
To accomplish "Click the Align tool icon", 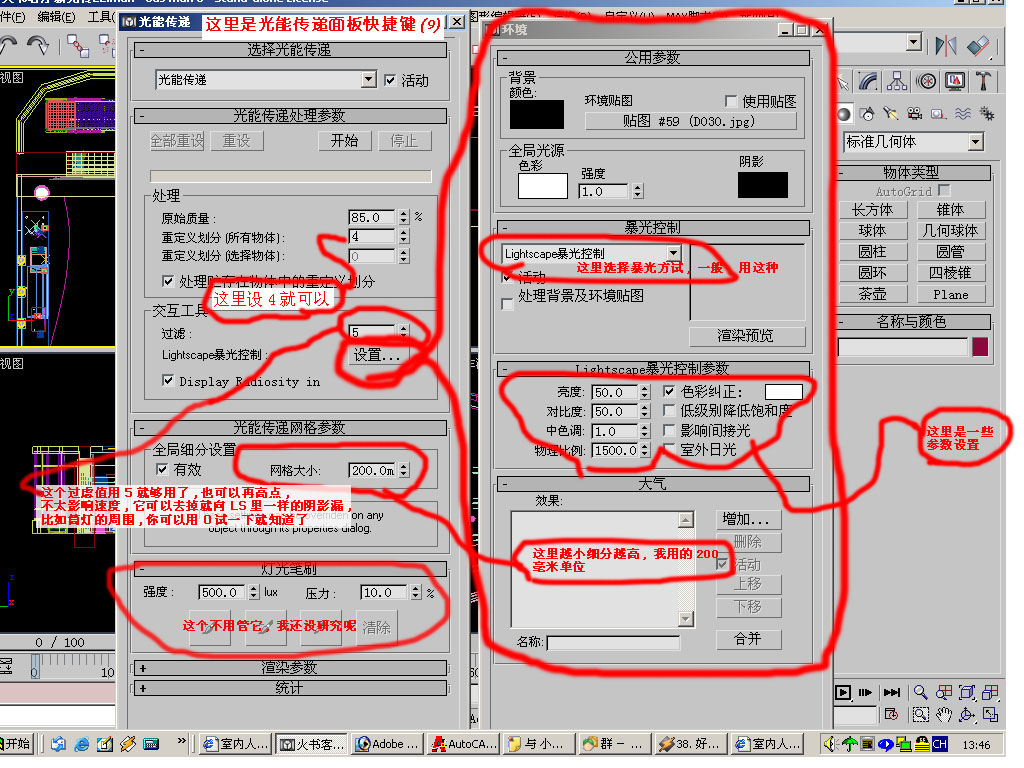I will click(x=978, y=46).
